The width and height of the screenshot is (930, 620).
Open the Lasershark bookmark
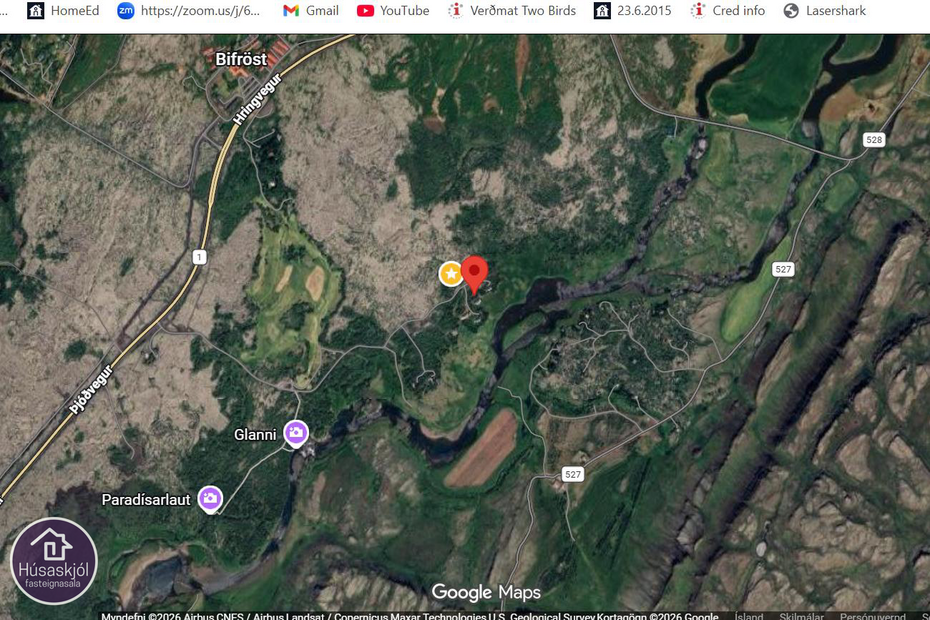pyautogui.click(x=824, y=11)
